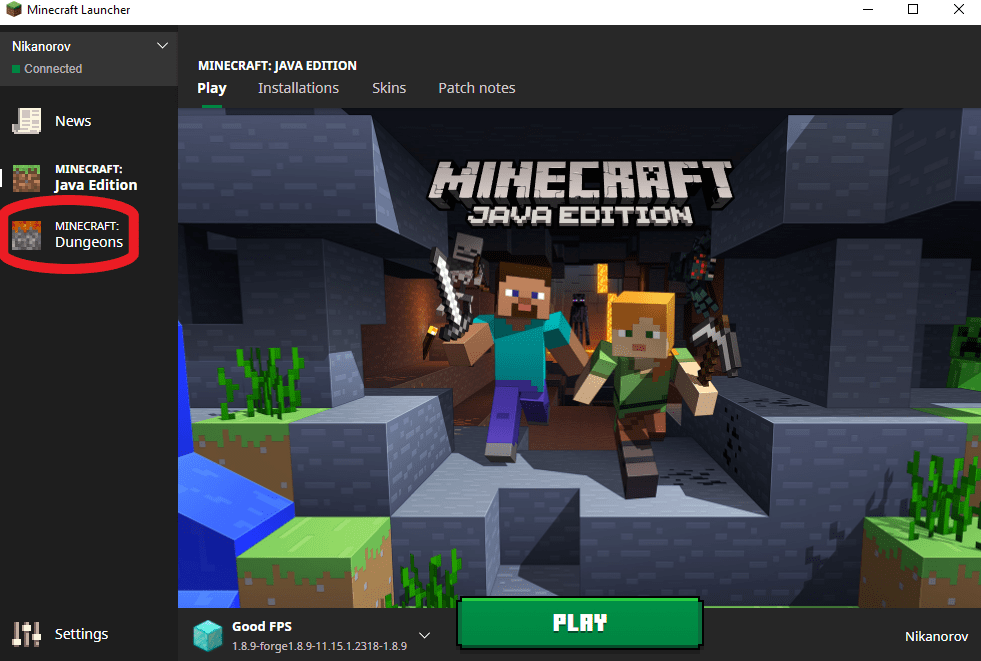The image size is (981, 661).
Task: Open the Skins tab
Action: coord(389,88)
